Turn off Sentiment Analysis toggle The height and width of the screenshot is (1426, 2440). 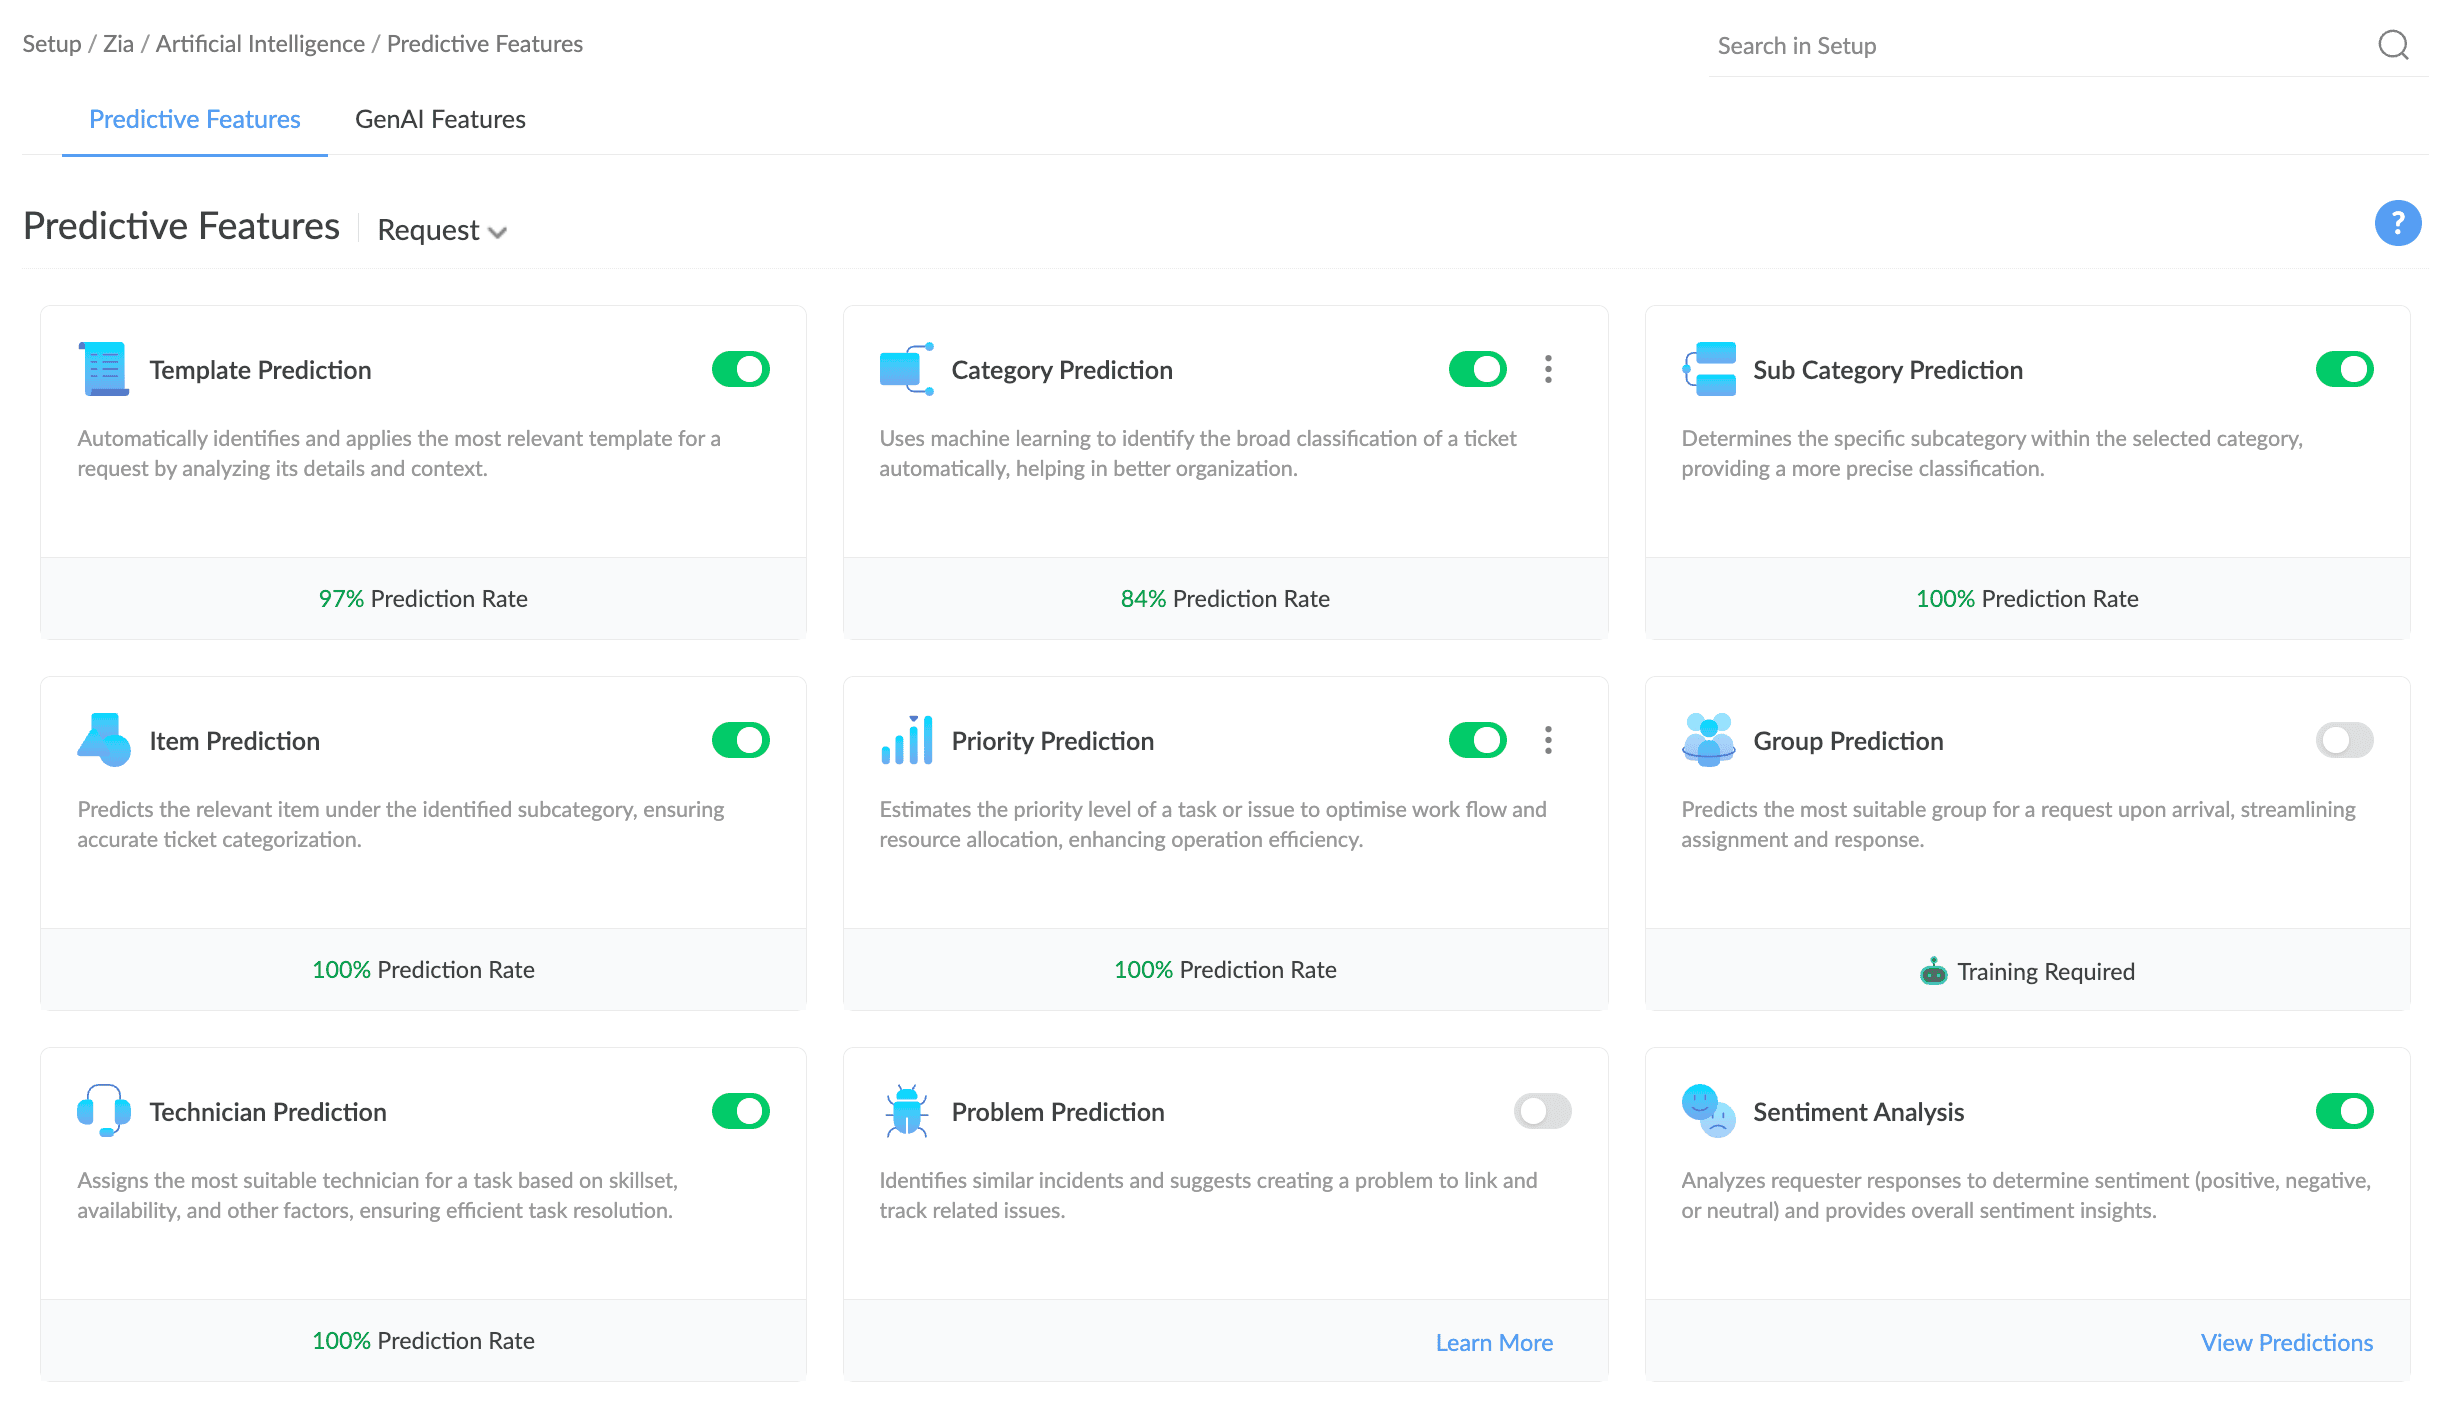pos(2344,1111)
